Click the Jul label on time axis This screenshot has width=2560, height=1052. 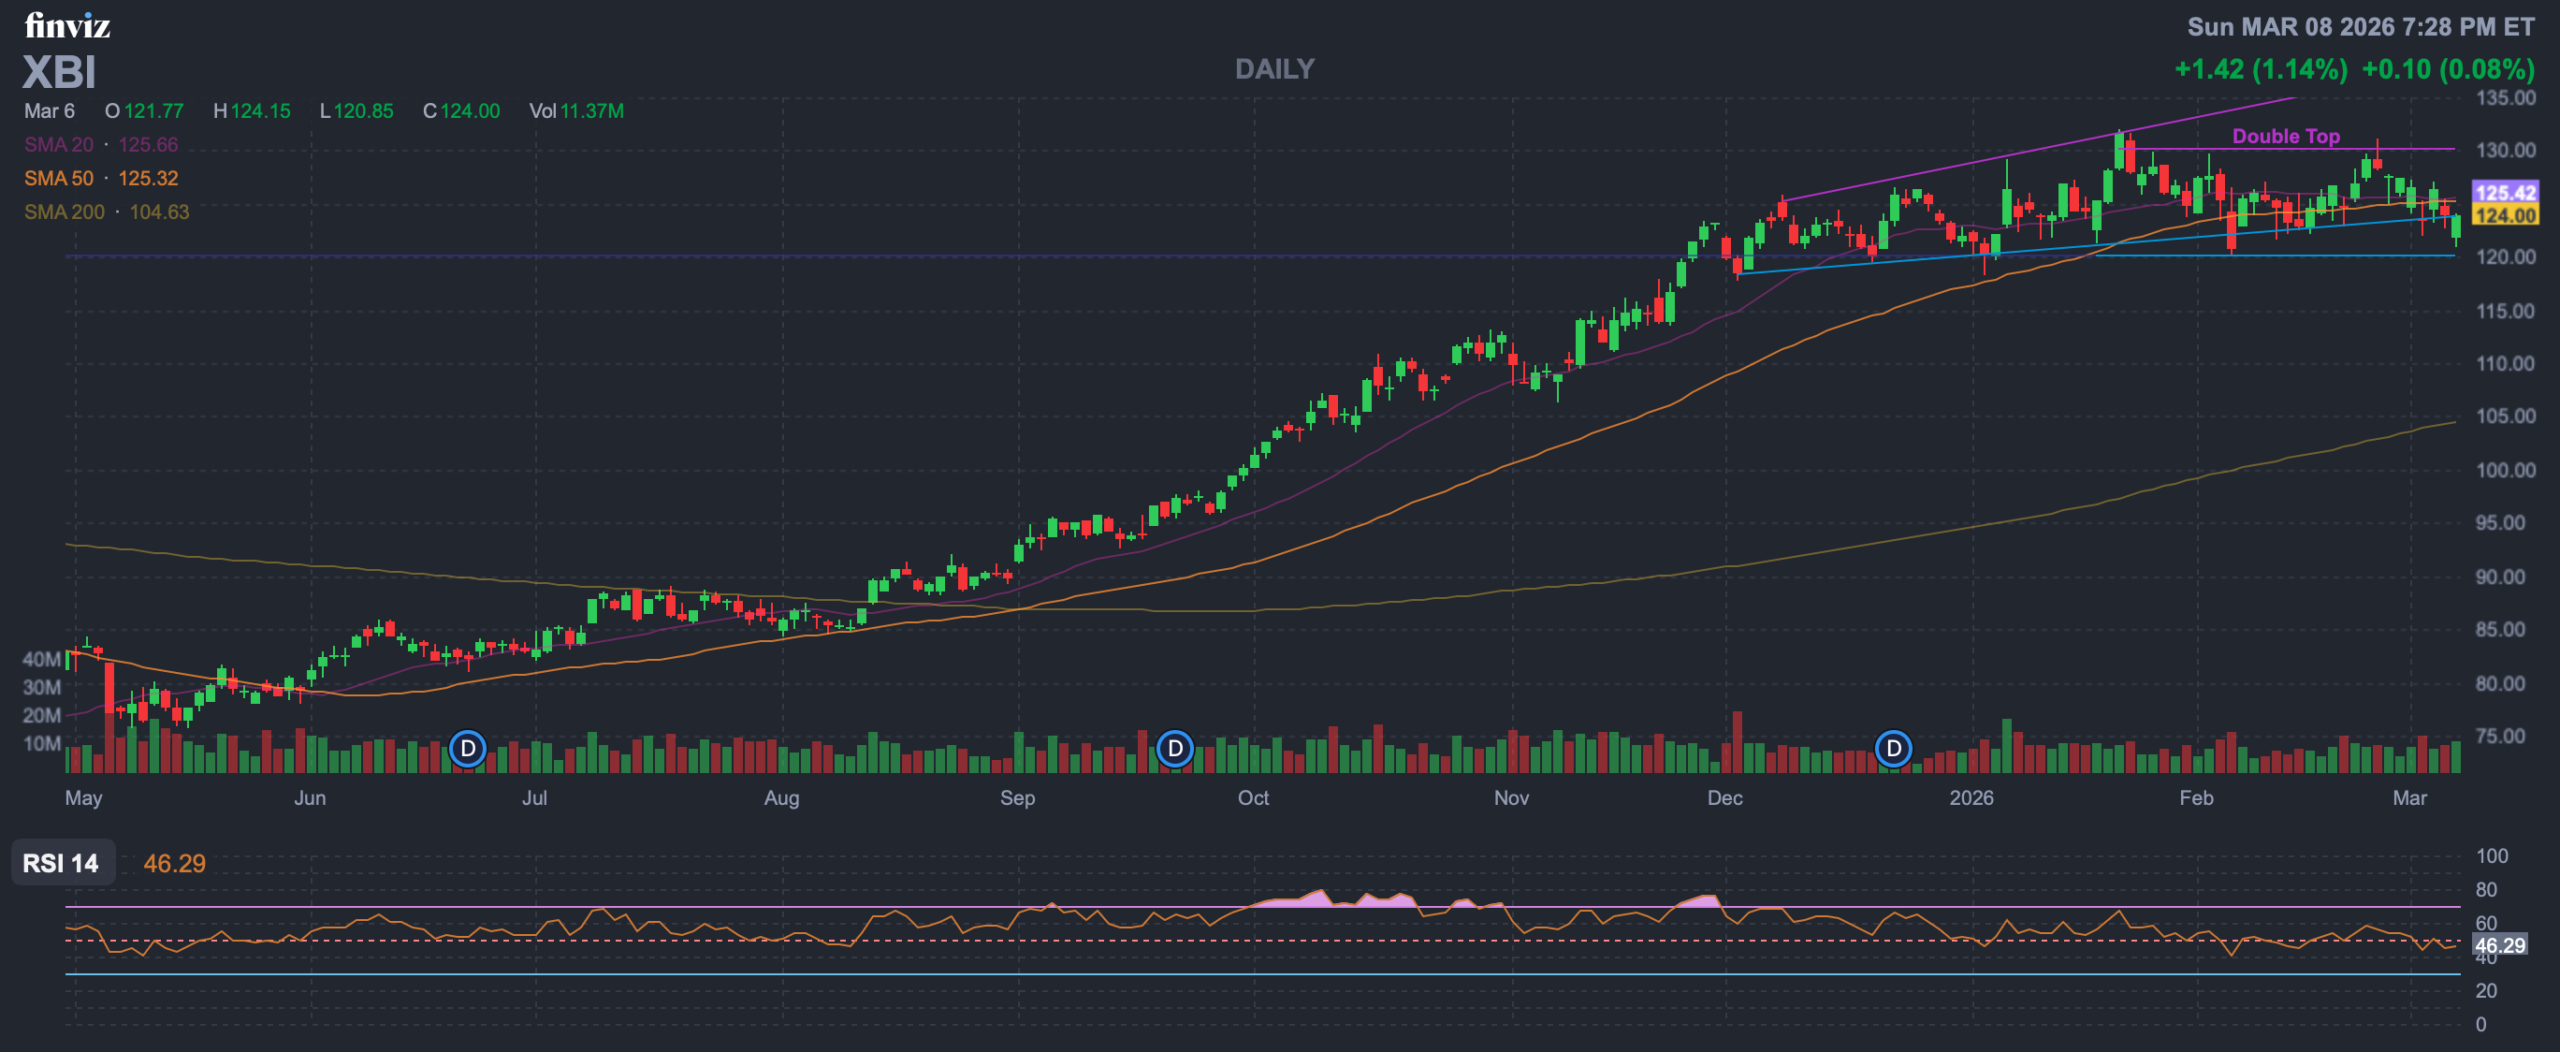535,798
